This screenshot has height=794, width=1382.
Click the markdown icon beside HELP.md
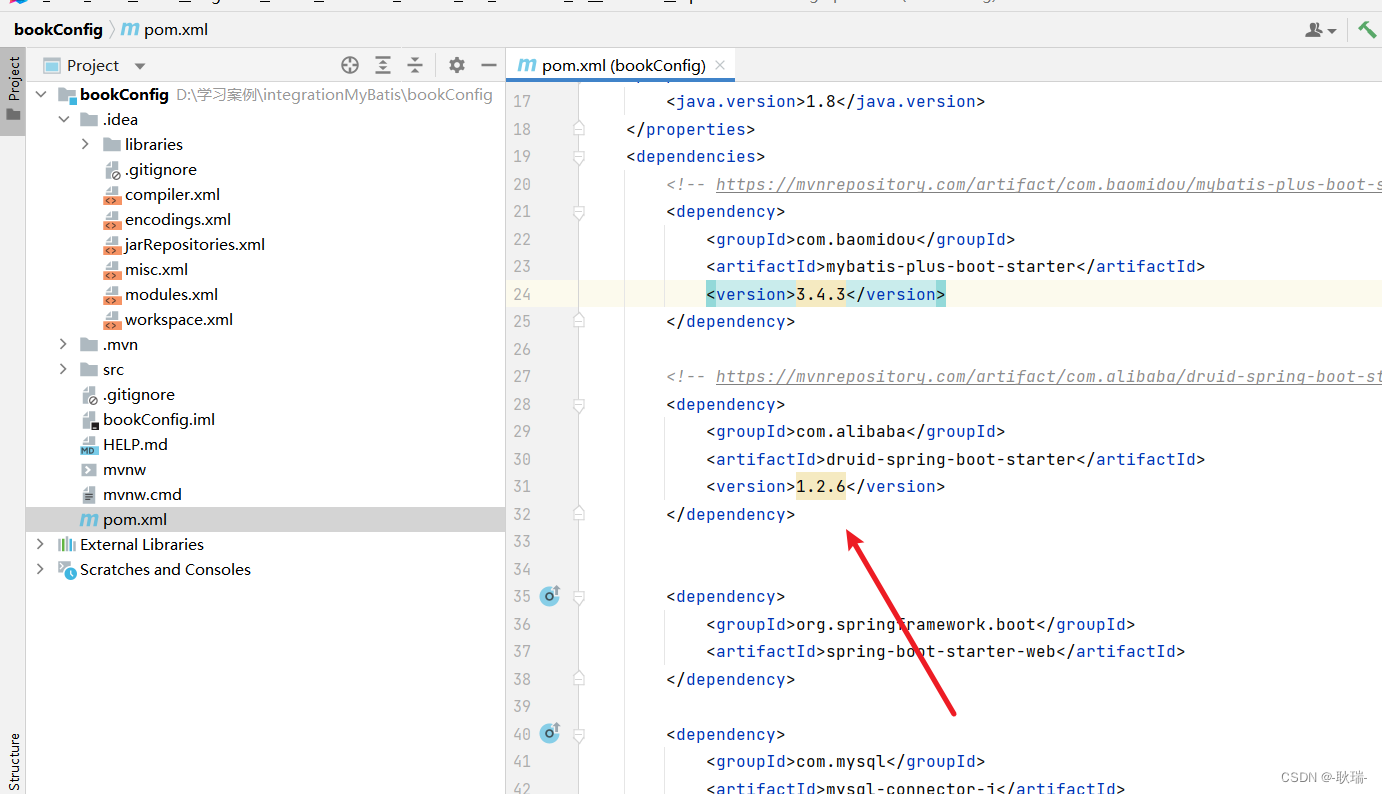click(89, 444)
